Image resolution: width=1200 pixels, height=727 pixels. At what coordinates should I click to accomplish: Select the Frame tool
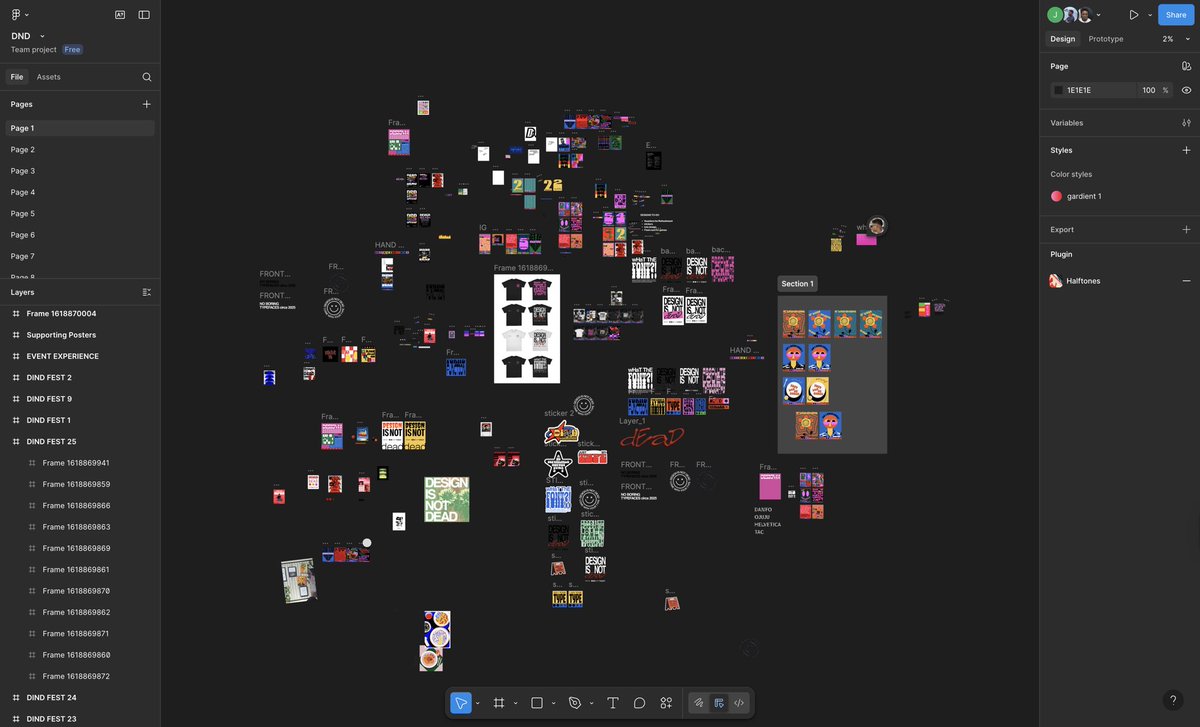click(499, 703)
